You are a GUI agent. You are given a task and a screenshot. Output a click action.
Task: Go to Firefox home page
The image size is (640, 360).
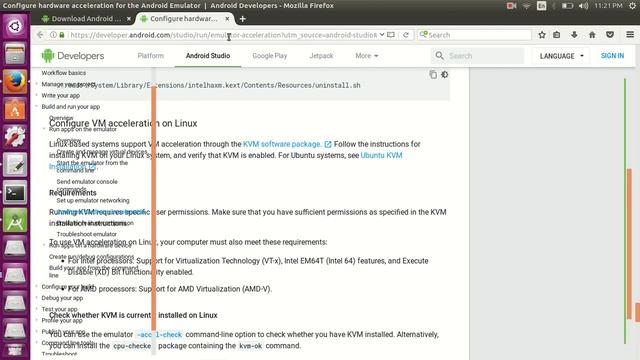[592, 35]
